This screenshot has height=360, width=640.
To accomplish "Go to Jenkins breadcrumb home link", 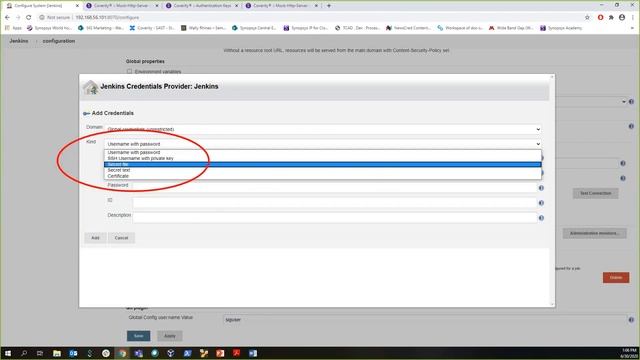I will tap(19, 41).
